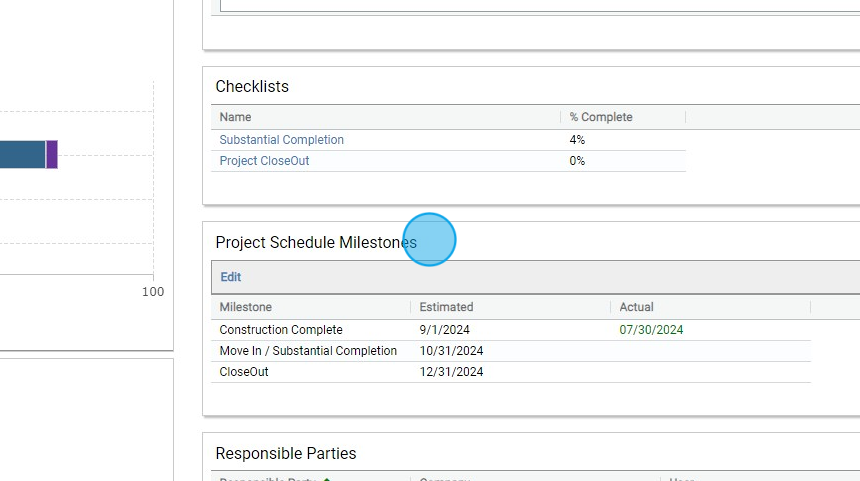The image size is (860, 481).
Task: Click the estimated date 12/31/2024
Action: [x=451, y=372]
